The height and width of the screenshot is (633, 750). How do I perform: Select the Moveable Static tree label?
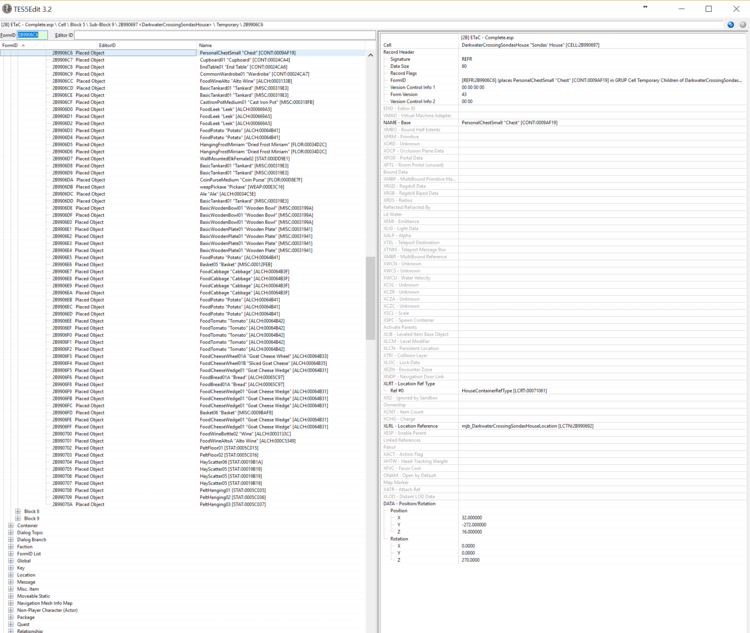click(33, 596)
